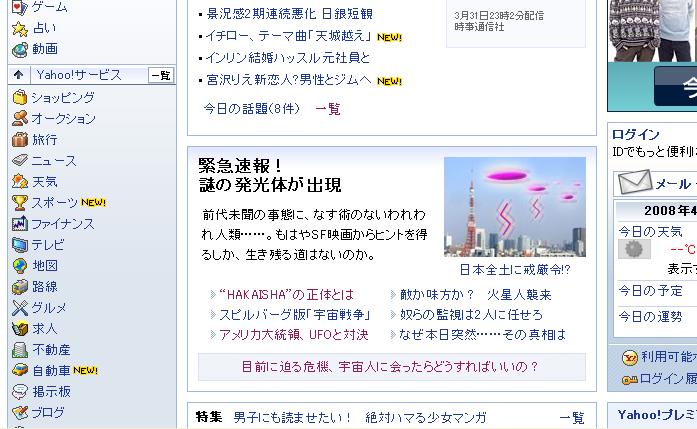This screenshot has height=429, width=697.
Task: Open the ショッピング shopping bag icon
Action: (20, 97)
